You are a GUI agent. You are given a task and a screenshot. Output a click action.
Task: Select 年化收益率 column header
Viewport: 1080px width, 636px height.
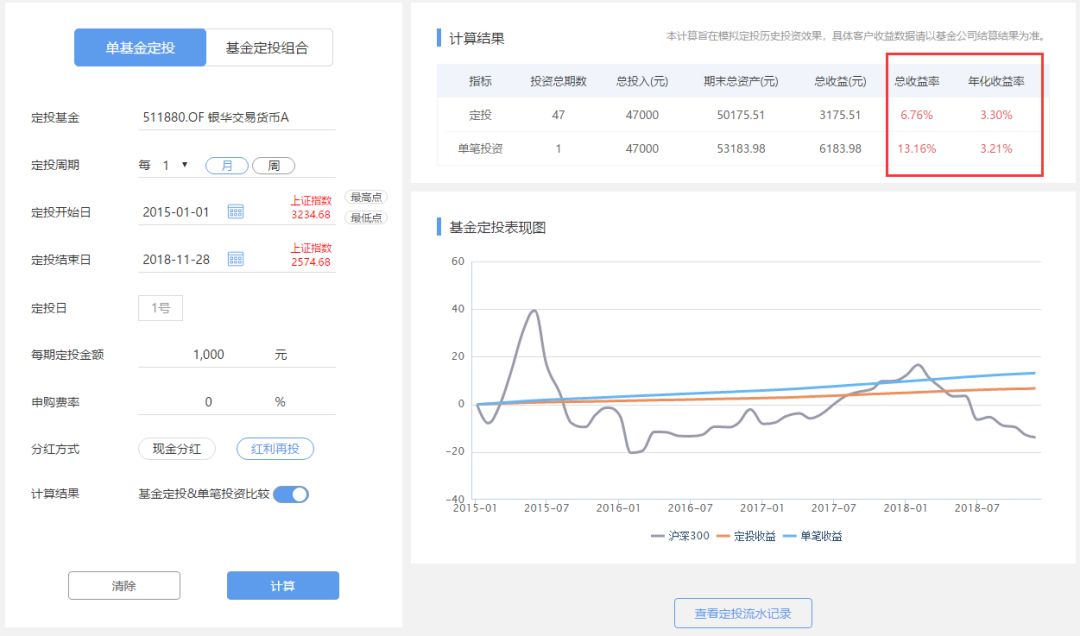click(996, 81)
